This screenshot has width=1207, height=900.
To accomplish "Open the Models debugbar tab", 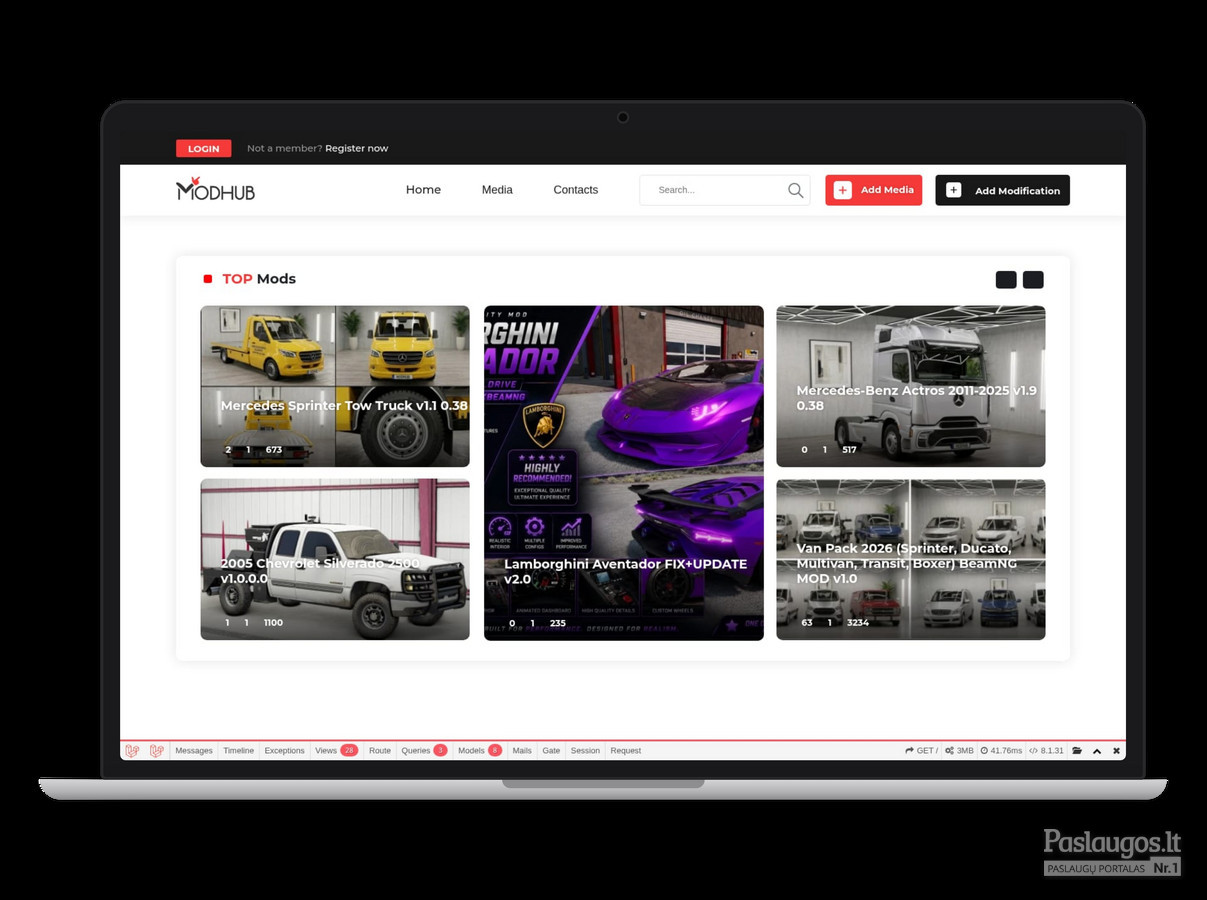I will pyautogui.click(x=479, y=751).
